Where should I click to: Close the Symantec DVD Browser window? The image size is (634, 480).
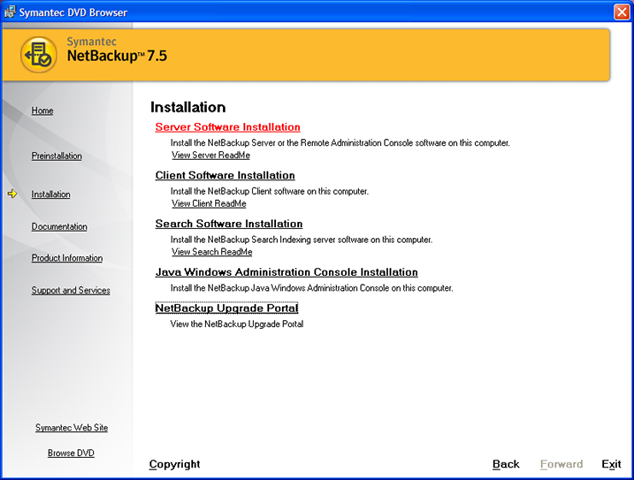[621, 12]
